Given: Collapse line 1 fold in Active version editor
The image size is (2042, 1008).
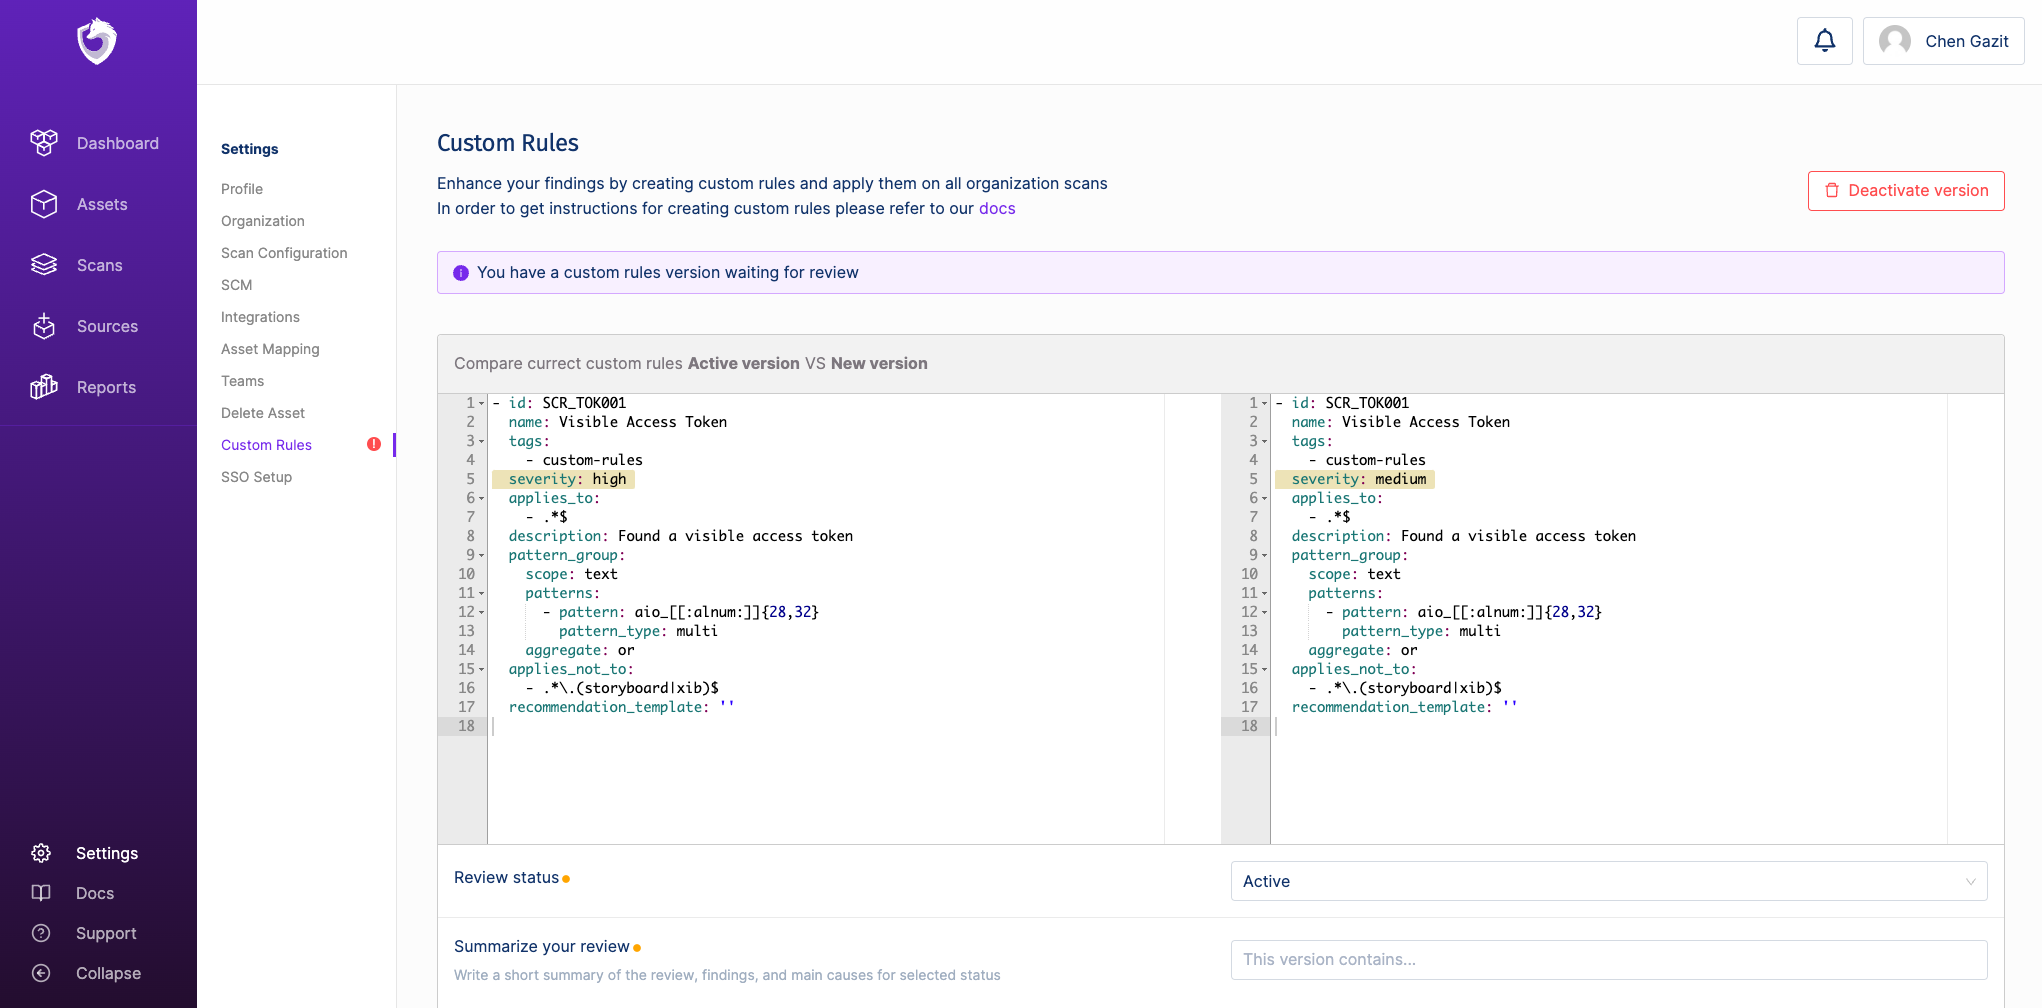Looking at the screenshot, I should point(481,404).
